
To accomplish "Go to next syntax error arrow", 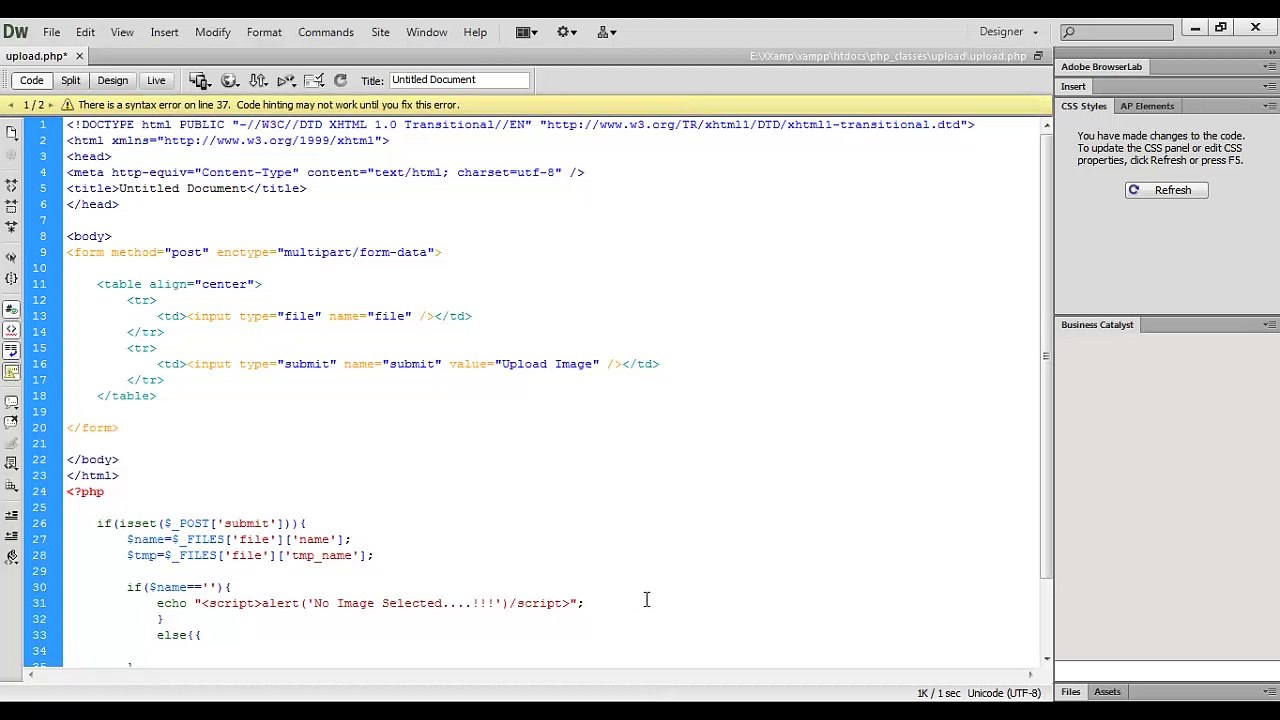I will tap(52, 105).
